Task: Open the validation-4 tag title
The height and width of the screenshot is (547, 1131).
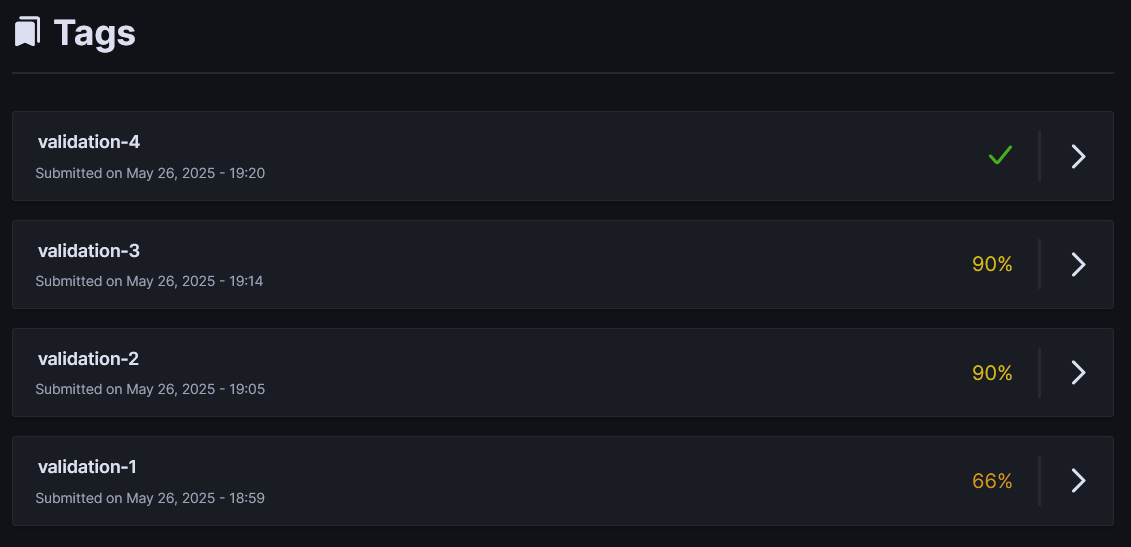Action: (x=89, y=142)
